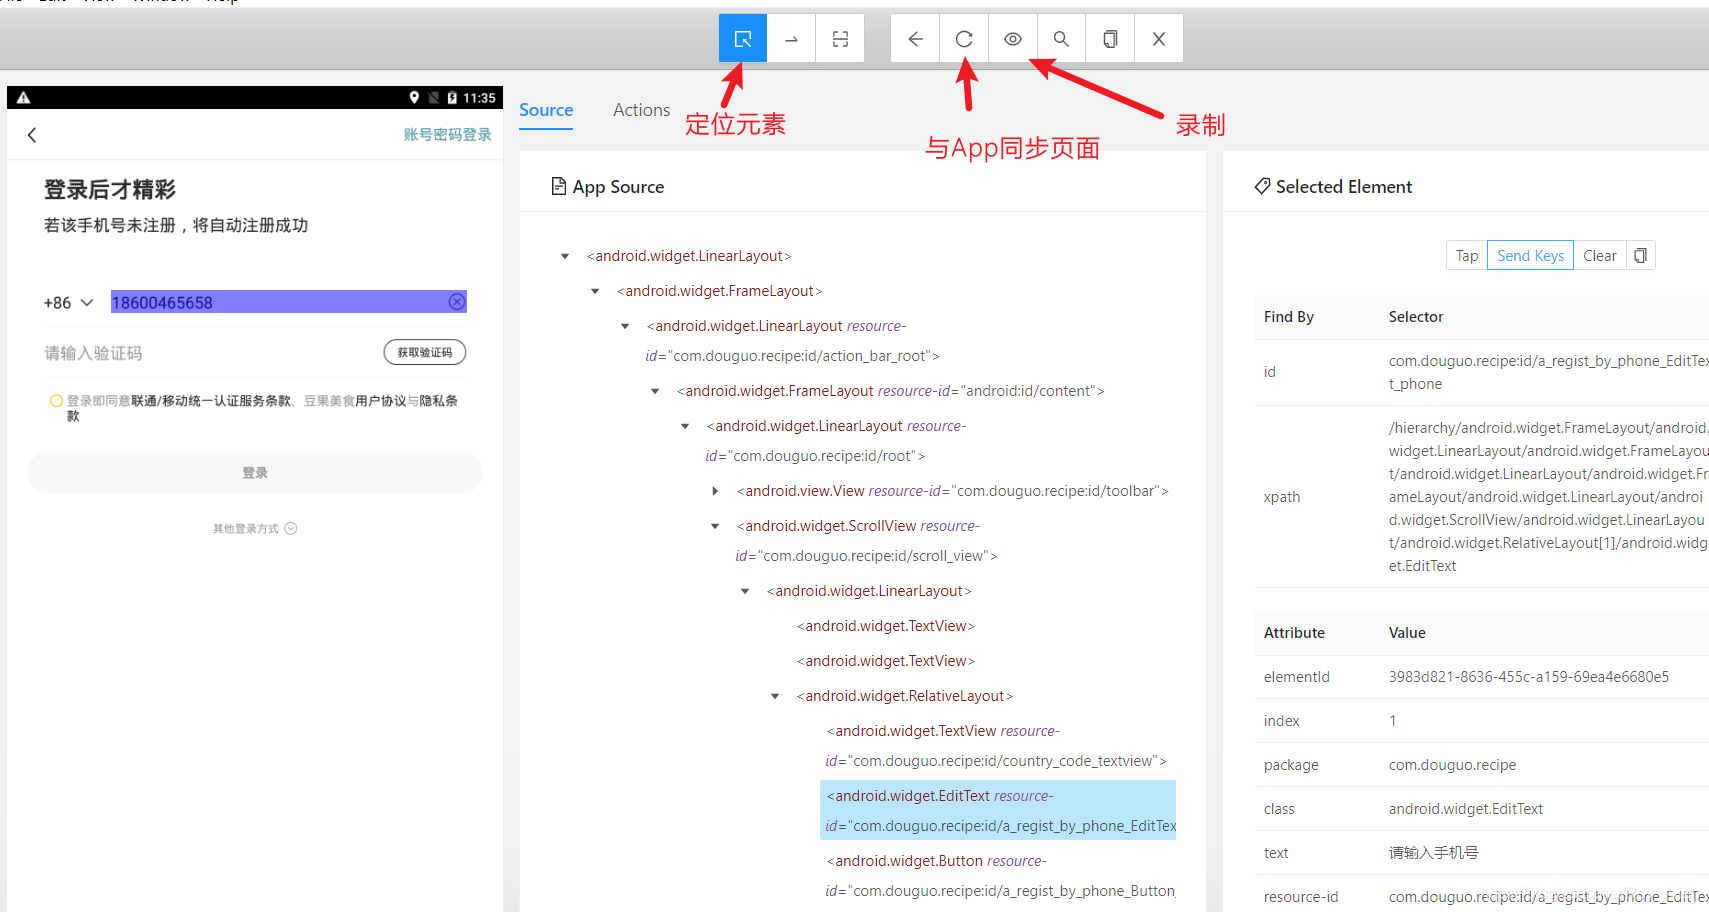Expand 其他登录方式 other login options
Screen dimensions: 1709x912
click(x=255, y=529)
